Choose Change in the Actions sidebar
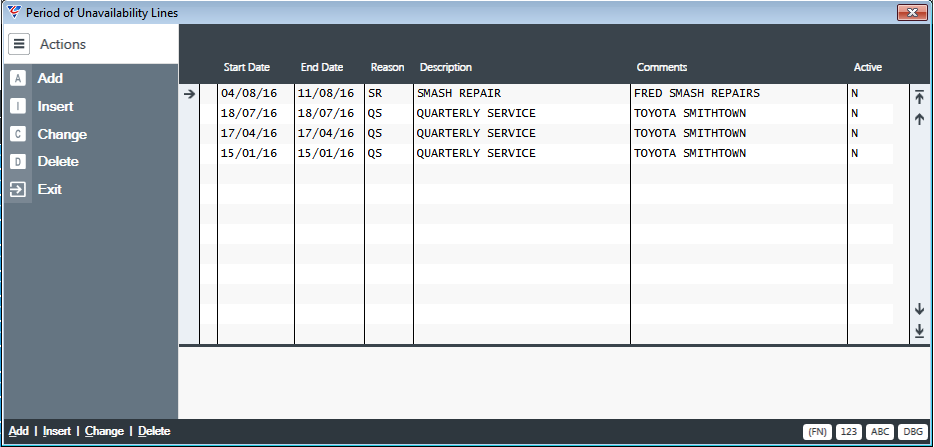The image size is (934, 447). 62,134
